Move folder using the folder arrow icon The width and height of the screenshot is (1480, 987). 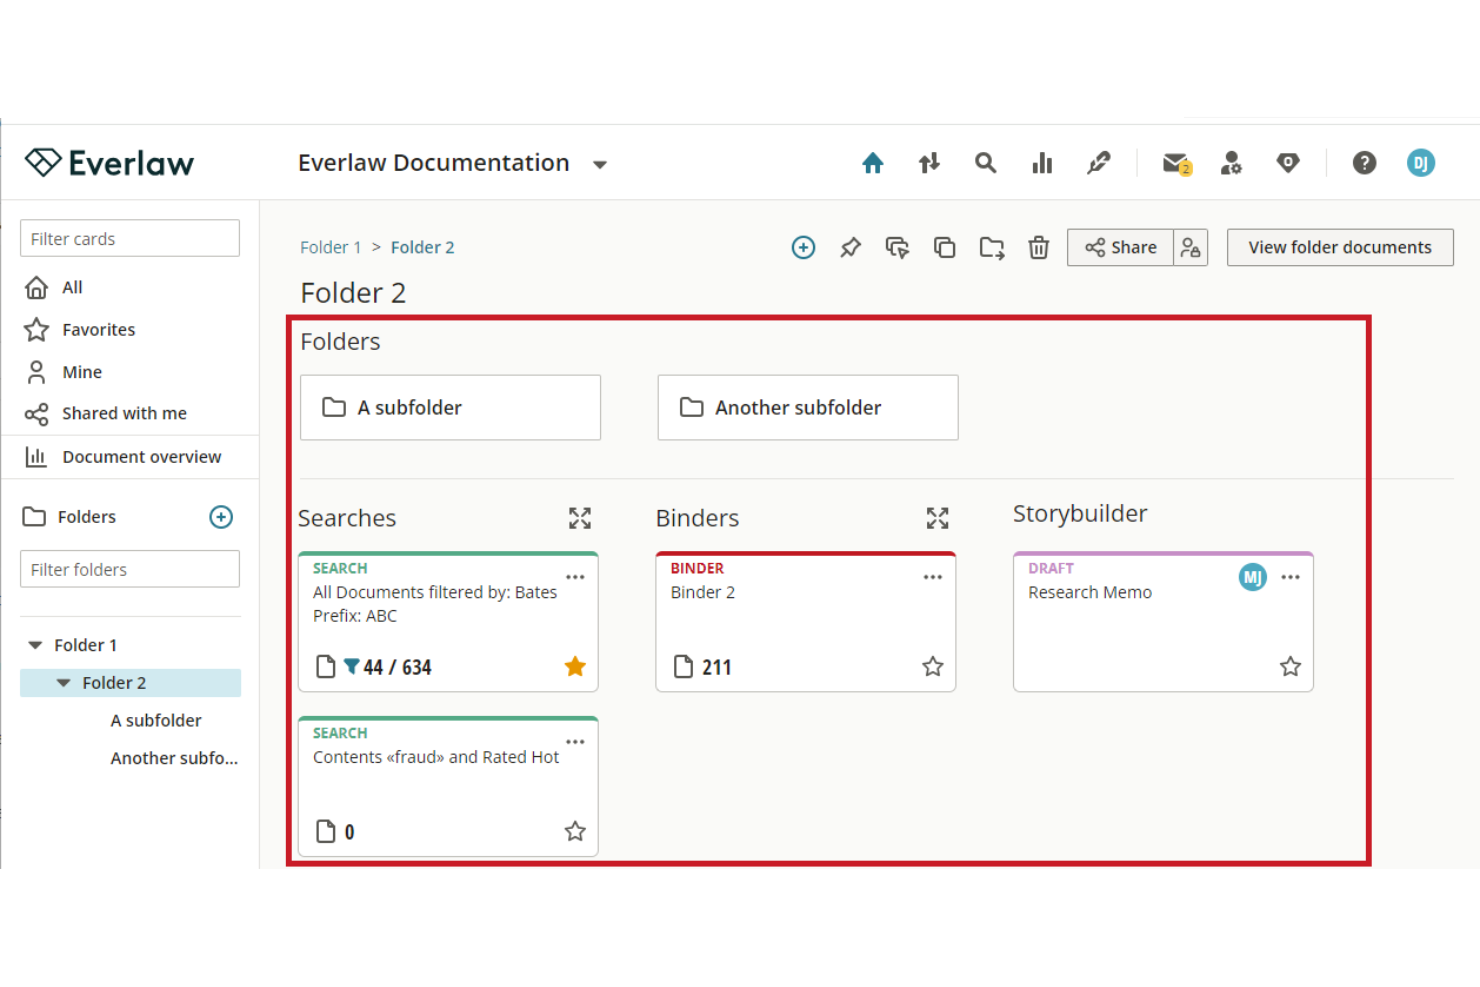[991, 247]
